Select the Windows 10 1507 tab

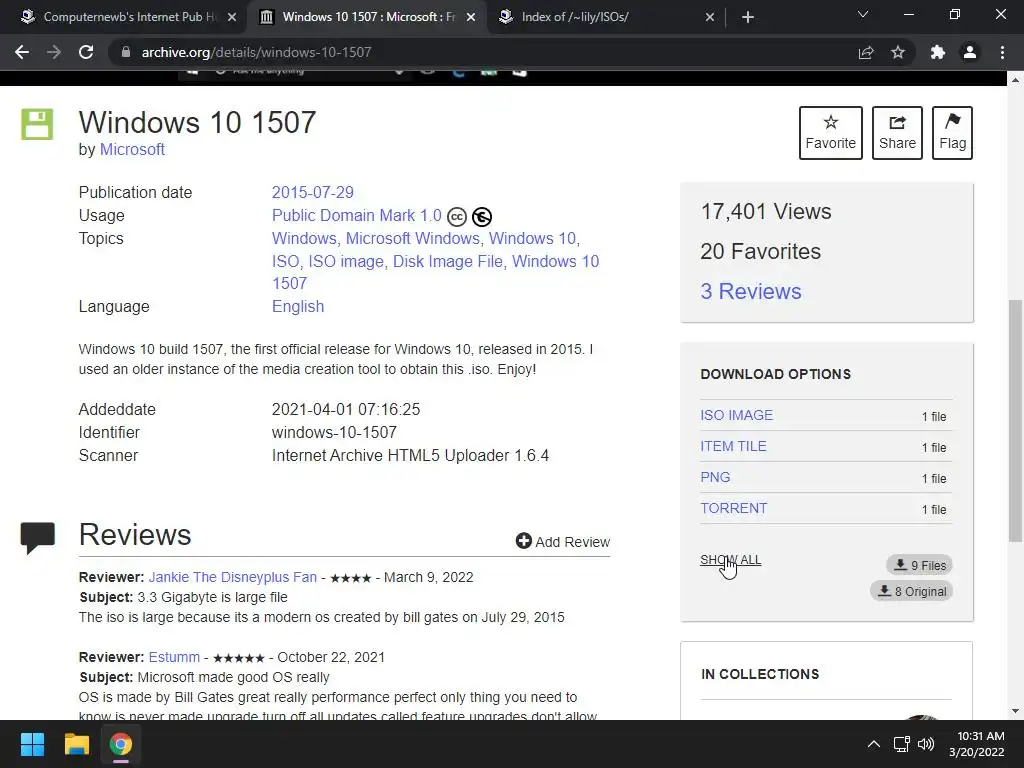367,17
